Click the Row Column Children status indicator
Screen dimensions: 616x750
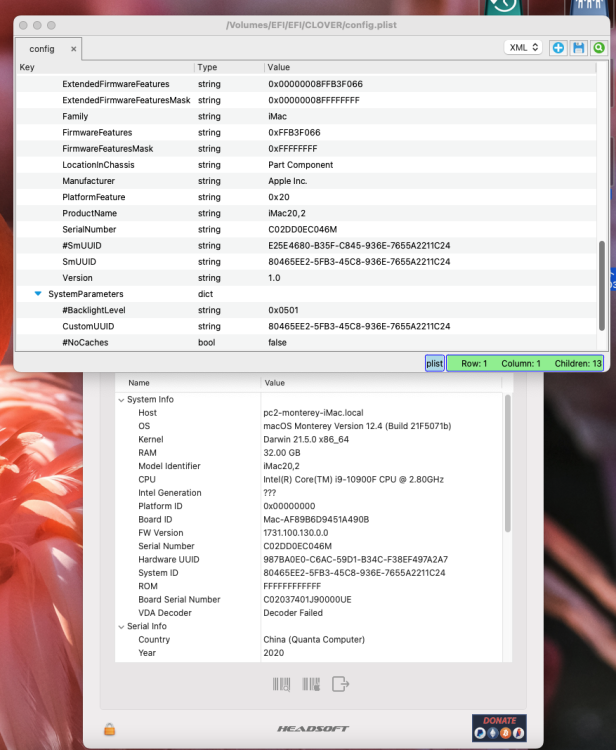(525, 364)
